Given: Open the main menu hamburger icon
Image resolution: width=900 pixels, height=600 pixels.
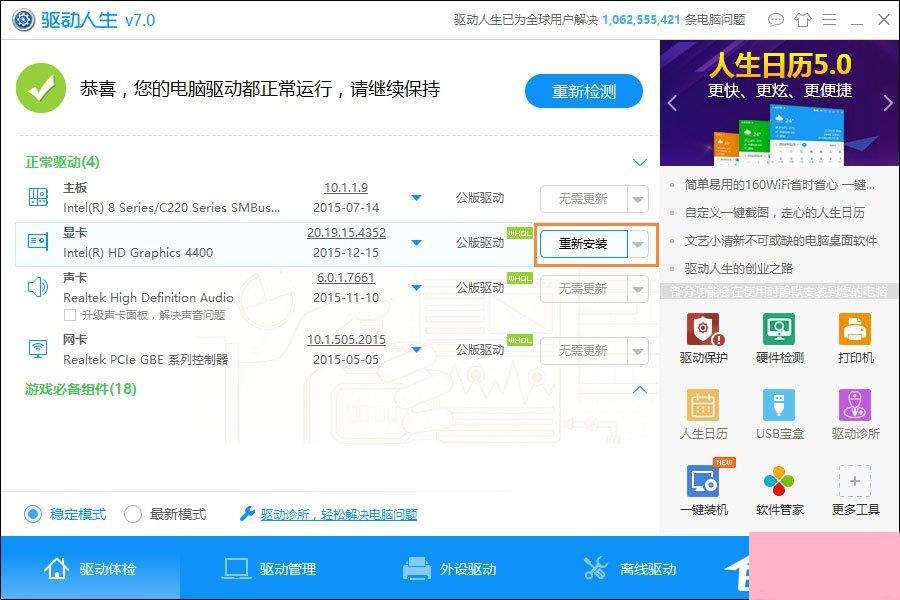Looking at the screenshot, I should coord(829,20).
